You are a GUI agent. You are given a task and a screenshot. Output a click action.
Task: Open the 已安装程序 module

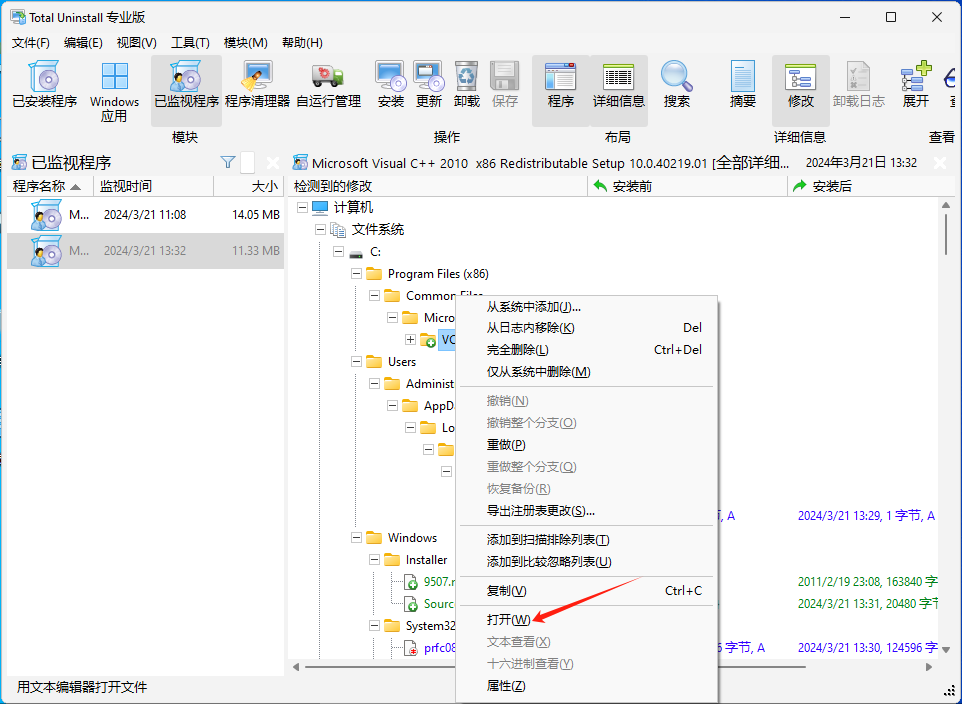[44, 85]
